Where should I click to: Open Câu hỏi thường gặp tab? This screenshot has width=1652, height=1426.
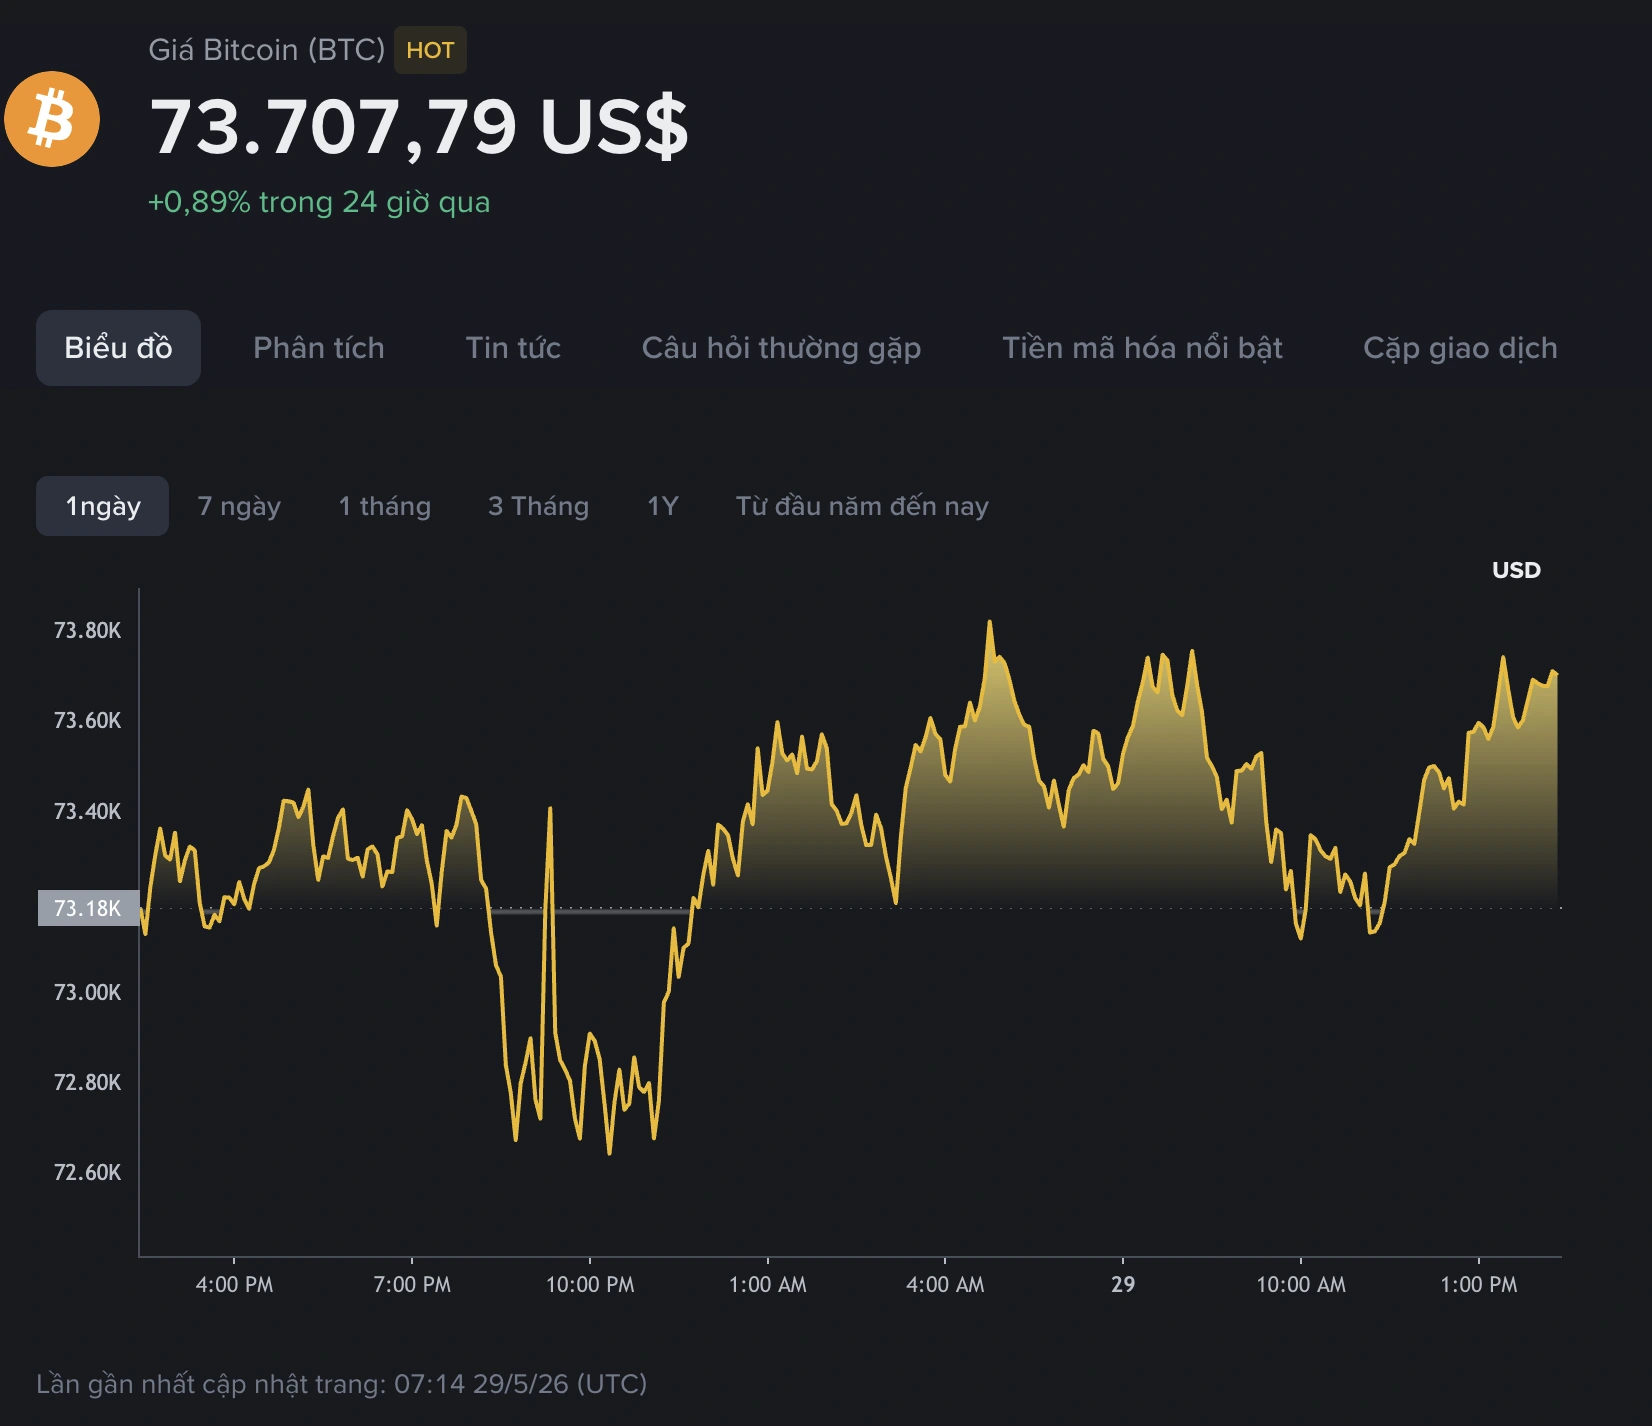click(x=781, y=348)
